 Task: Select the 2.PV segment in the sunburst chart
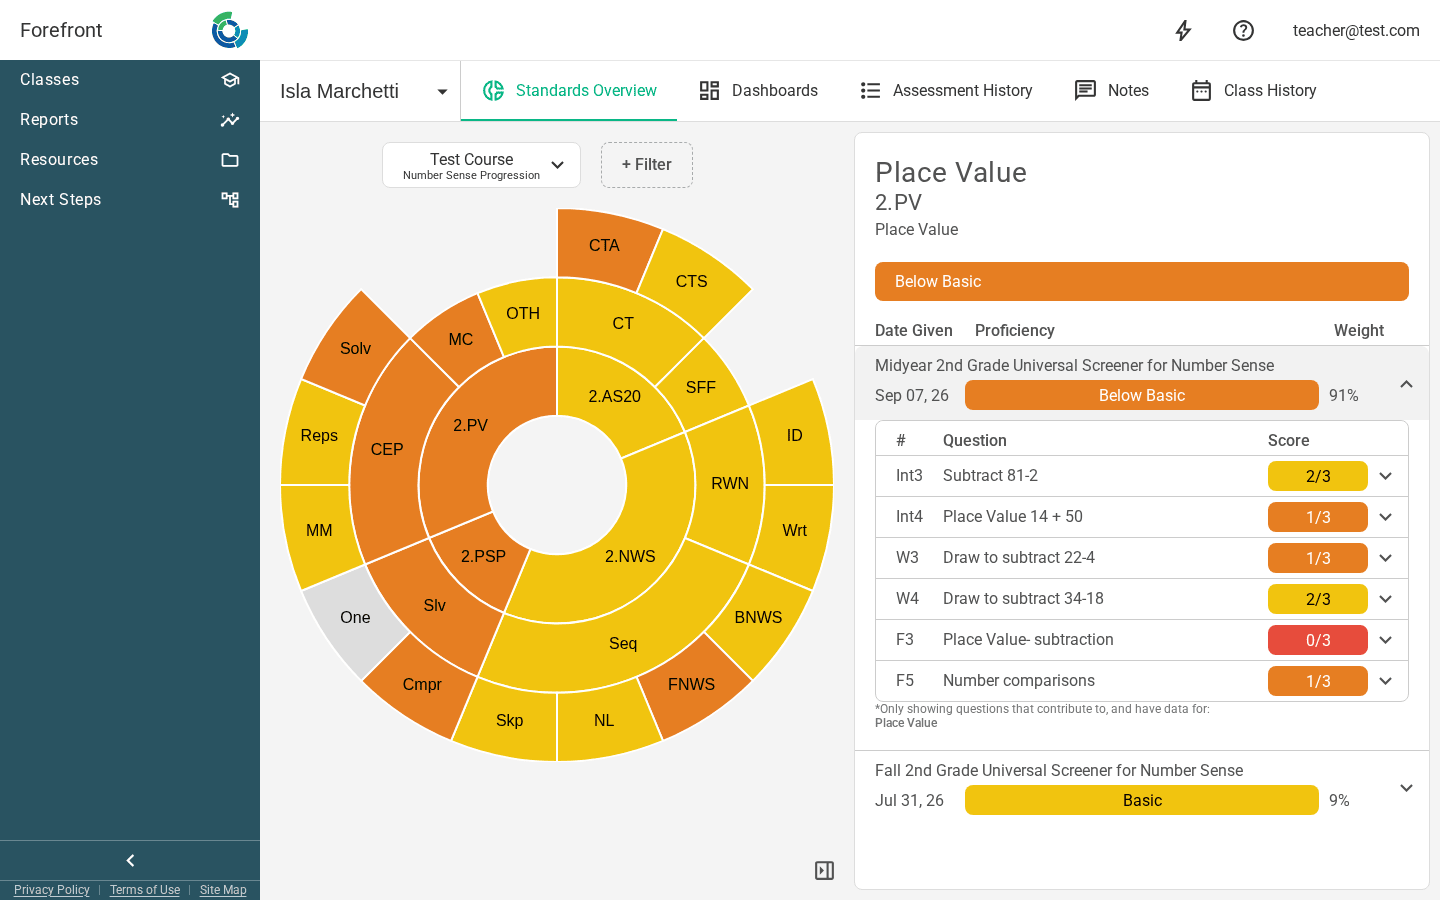470,426
